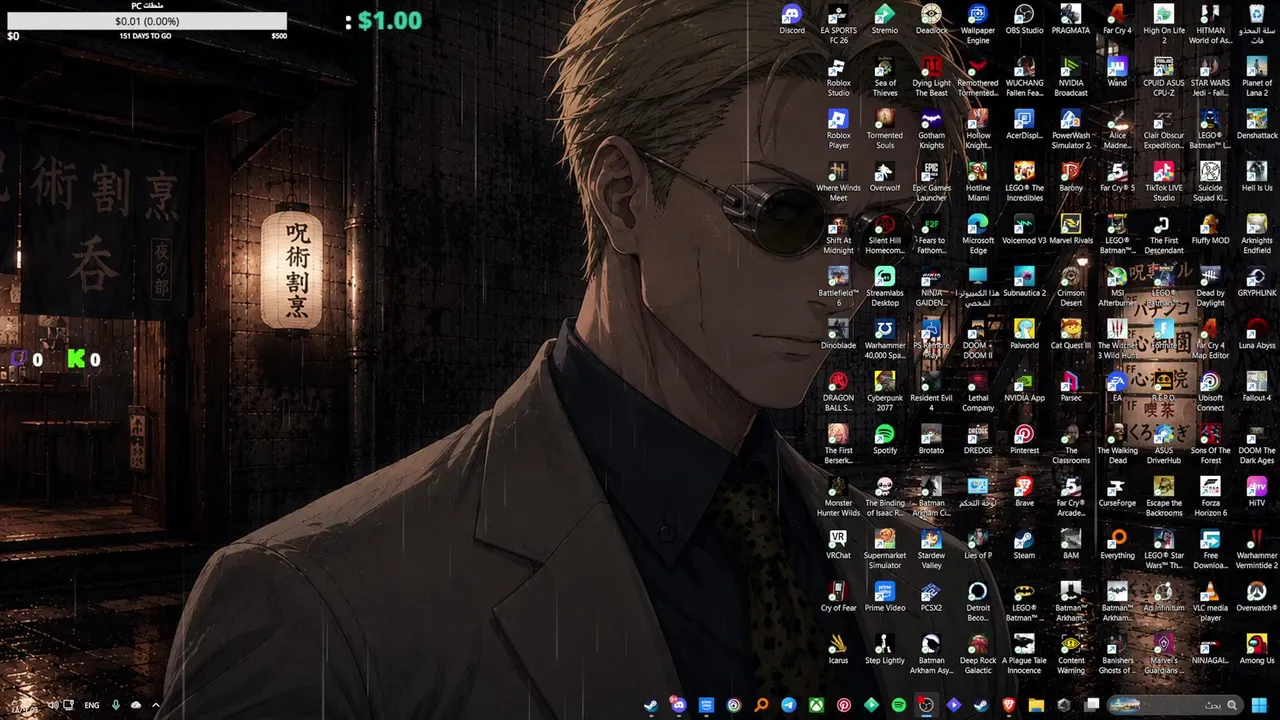Select the Cat Quest III icon
The height and width of the screenshot is (720, 1280).
[x=1071, y=334]
